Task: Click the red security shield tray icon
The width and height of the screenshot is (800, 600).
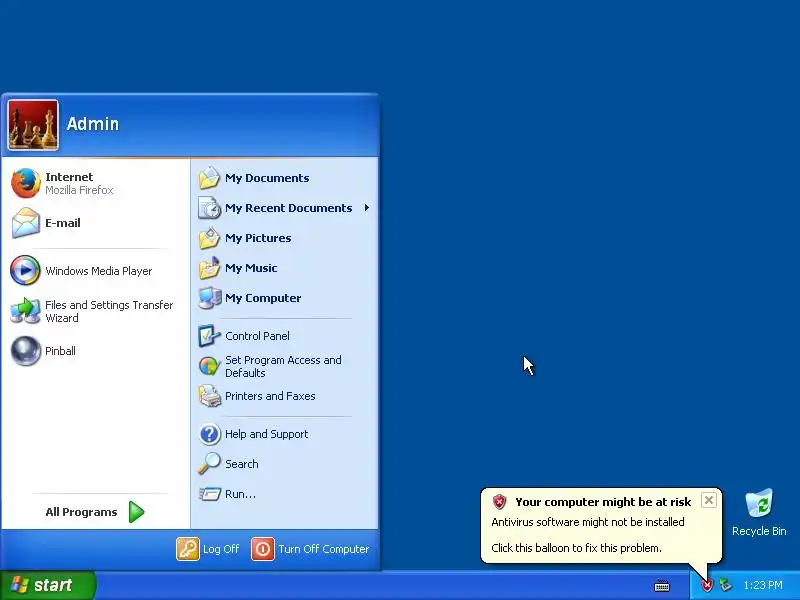Action: [x=707, y=585]
